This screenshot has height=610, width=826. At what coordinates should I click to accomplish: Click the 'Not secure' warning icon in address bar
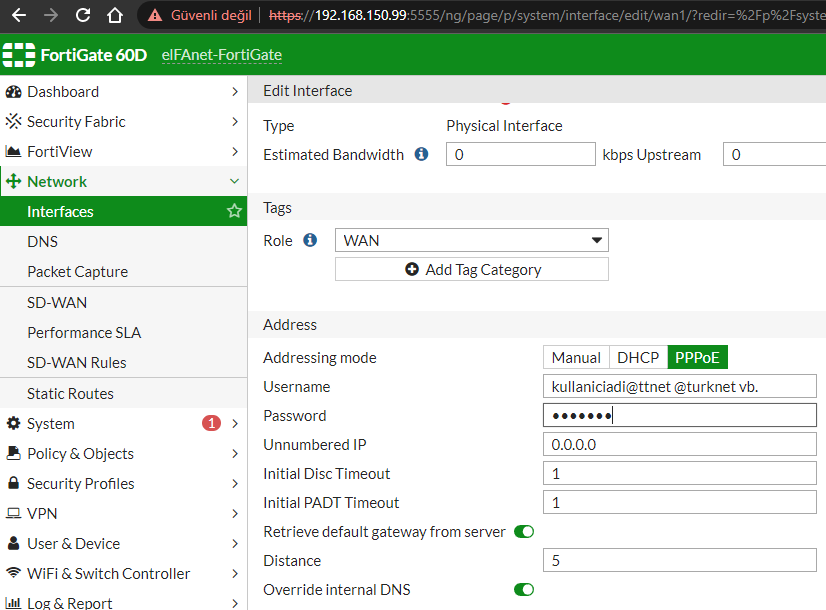(x=154, y=16)
